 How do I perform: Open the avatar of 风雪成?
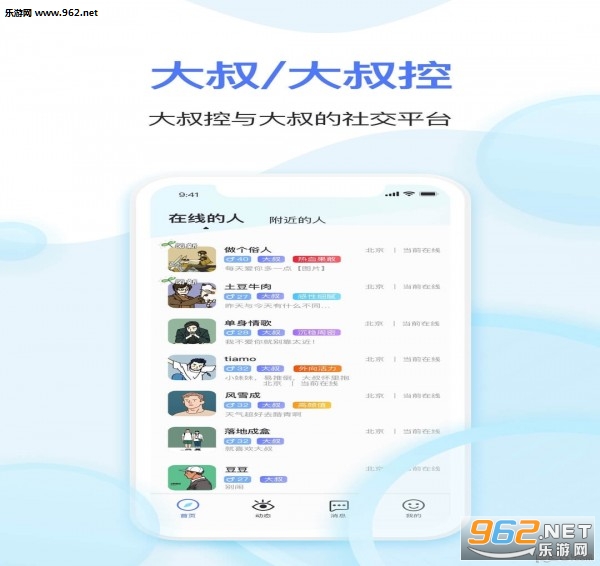coord(192,403)
